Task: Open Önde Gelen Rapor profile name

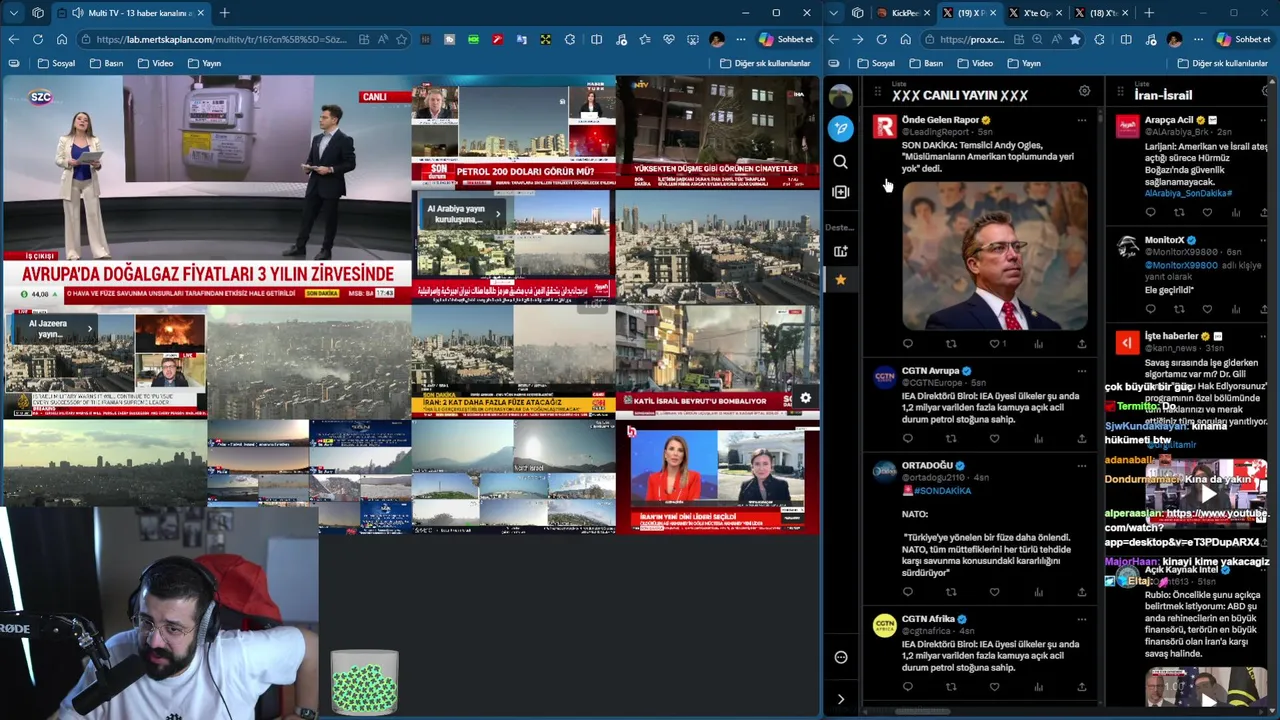Action: (940, 120)
